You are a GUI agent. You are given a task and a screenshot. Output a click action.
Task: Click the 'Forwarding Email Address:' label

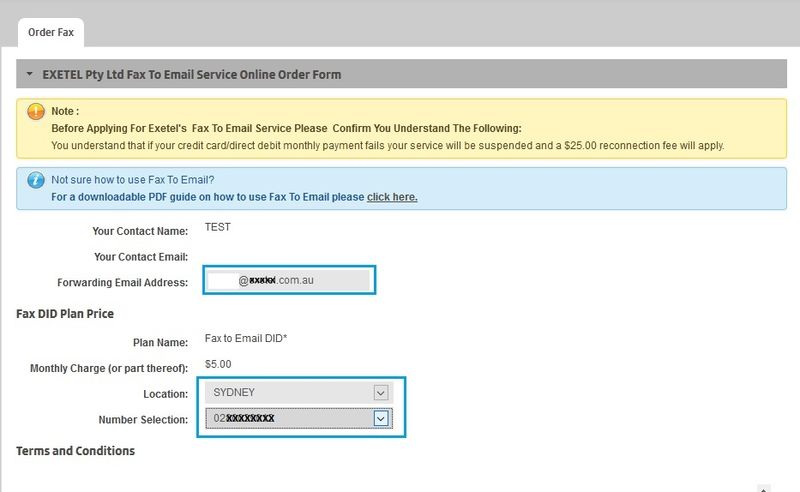coord(122,282)
